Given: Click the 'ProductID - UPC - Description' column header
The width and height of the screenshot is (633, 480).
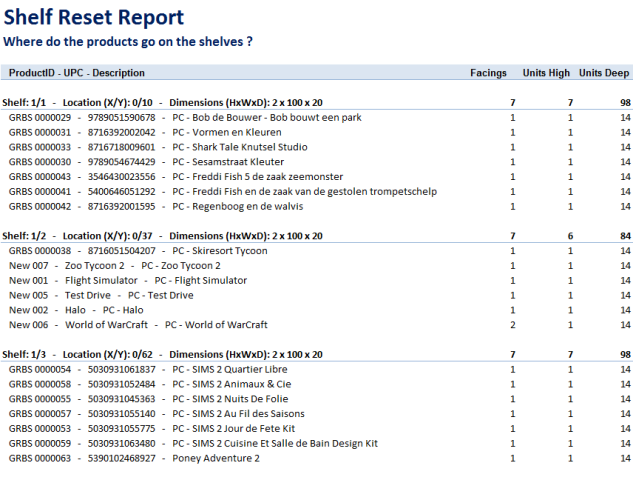Looking at the screenshot, I should (77, 73).
